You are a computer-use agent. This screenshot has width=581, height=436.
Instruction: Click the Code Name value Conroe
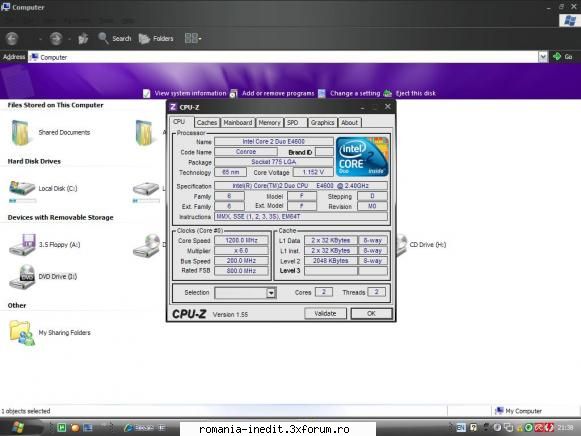click(x=246, y=152)
